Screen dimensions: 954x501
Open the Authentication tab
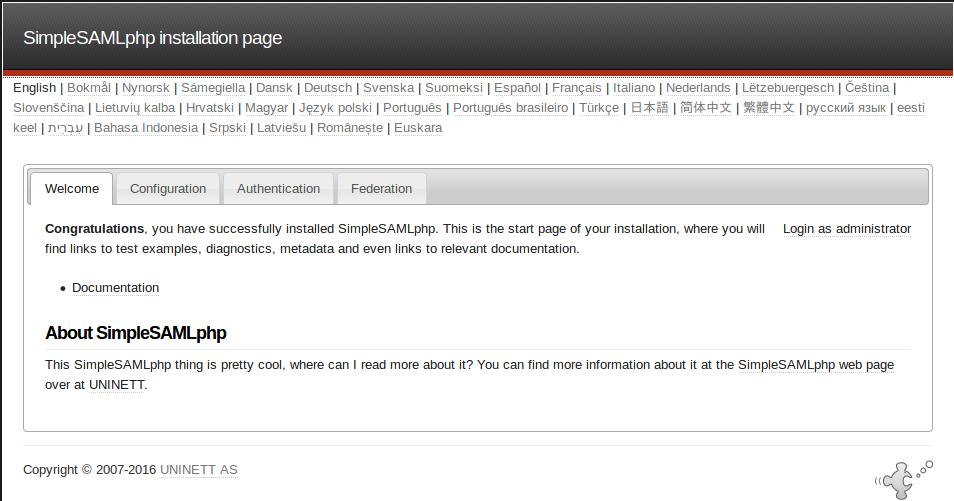tap(279, 189)
